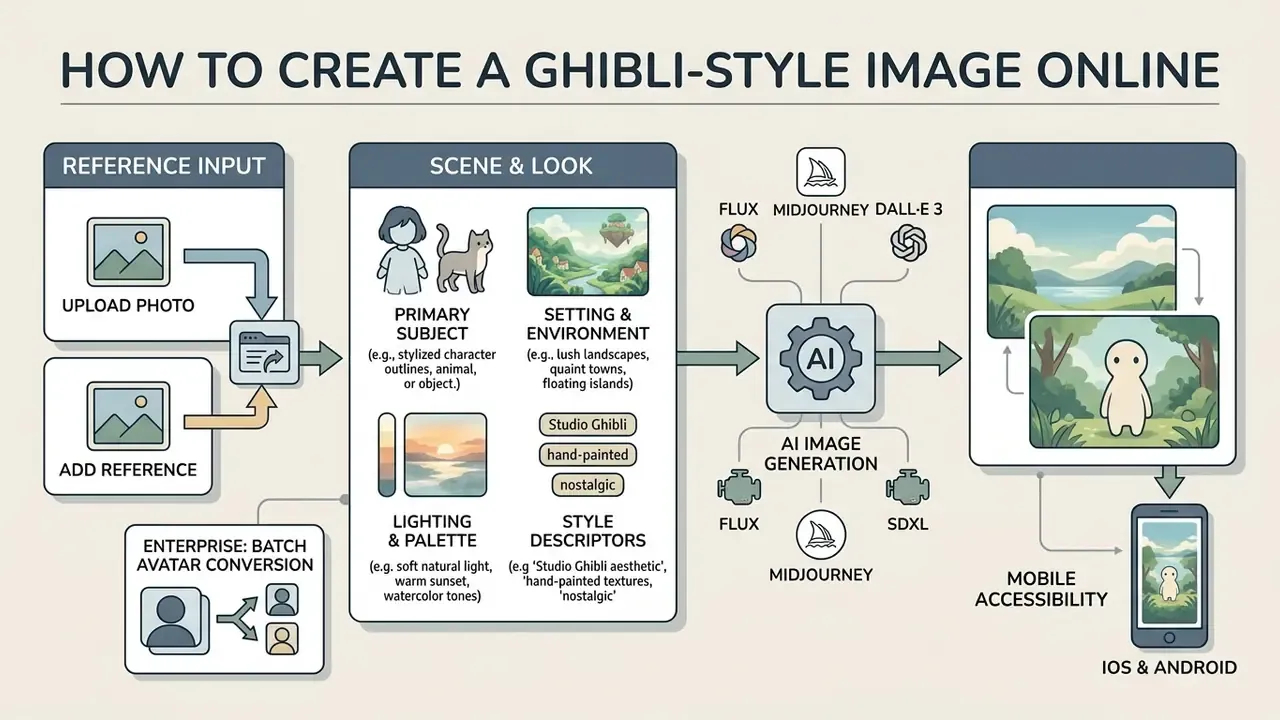Click the DALL-E 3 knot icon
Screen dimensions: 1280x720
coord(908,245)
